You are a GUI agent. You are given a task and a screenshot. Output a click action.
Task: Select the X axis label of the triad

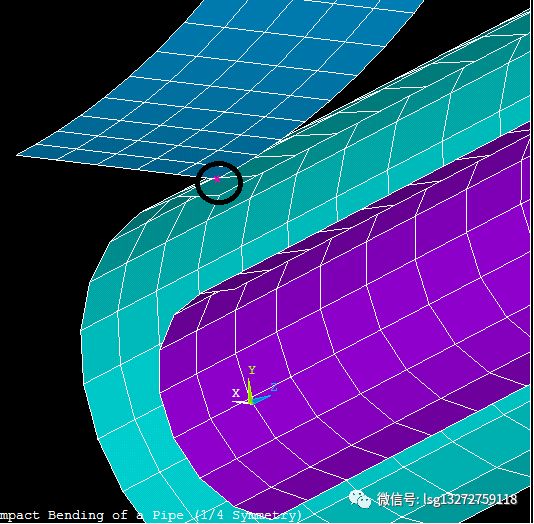pos(236,393)
